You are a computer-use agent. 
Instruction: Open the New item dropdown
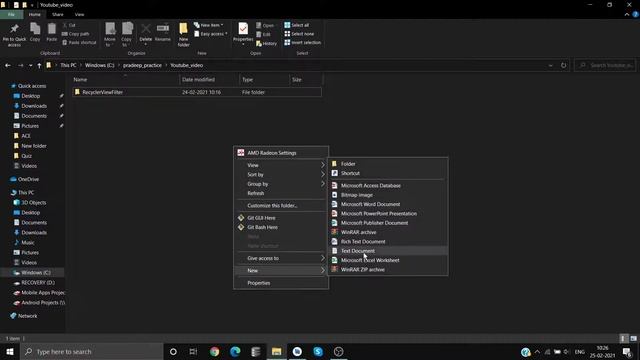209,25
